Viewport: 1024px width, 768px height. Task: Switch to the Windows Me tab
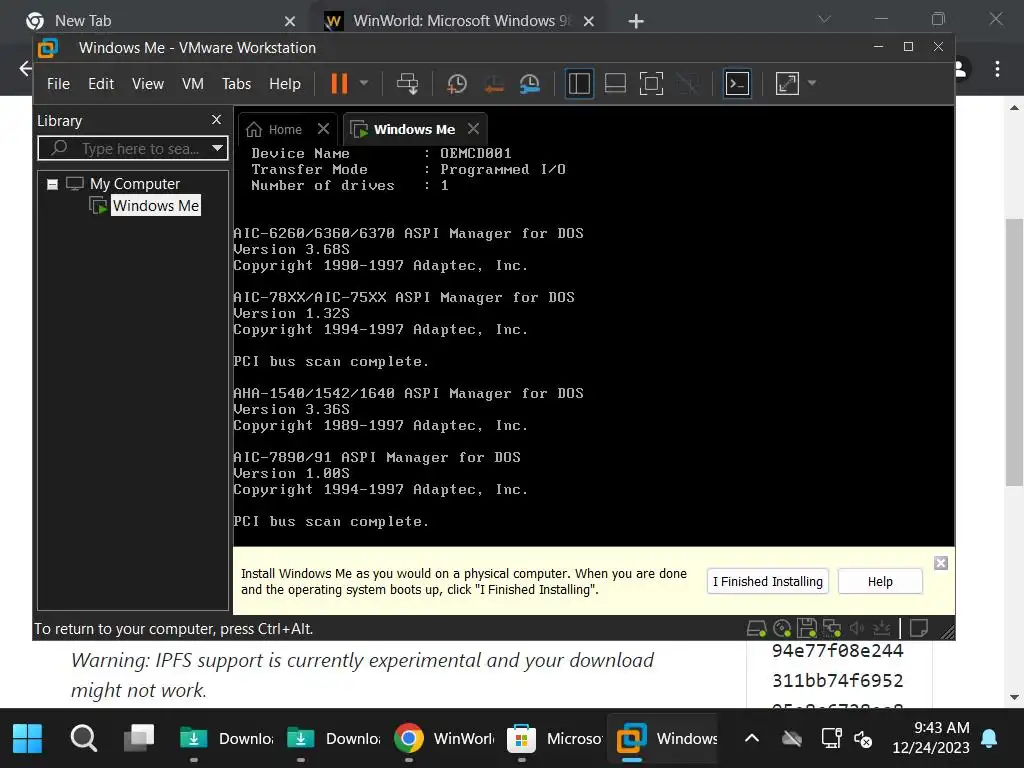pyautogui.click(x=403, y=129)
